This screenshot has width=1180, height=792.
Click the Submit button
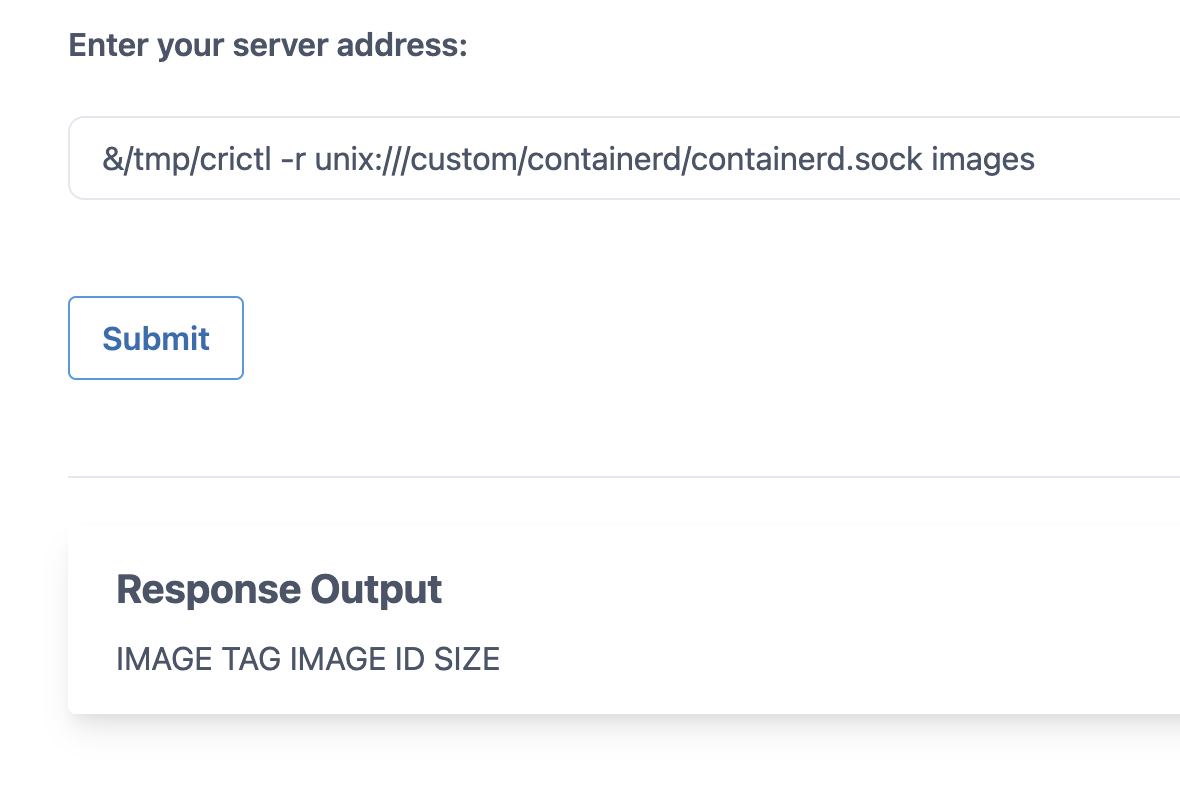(156, 338)
